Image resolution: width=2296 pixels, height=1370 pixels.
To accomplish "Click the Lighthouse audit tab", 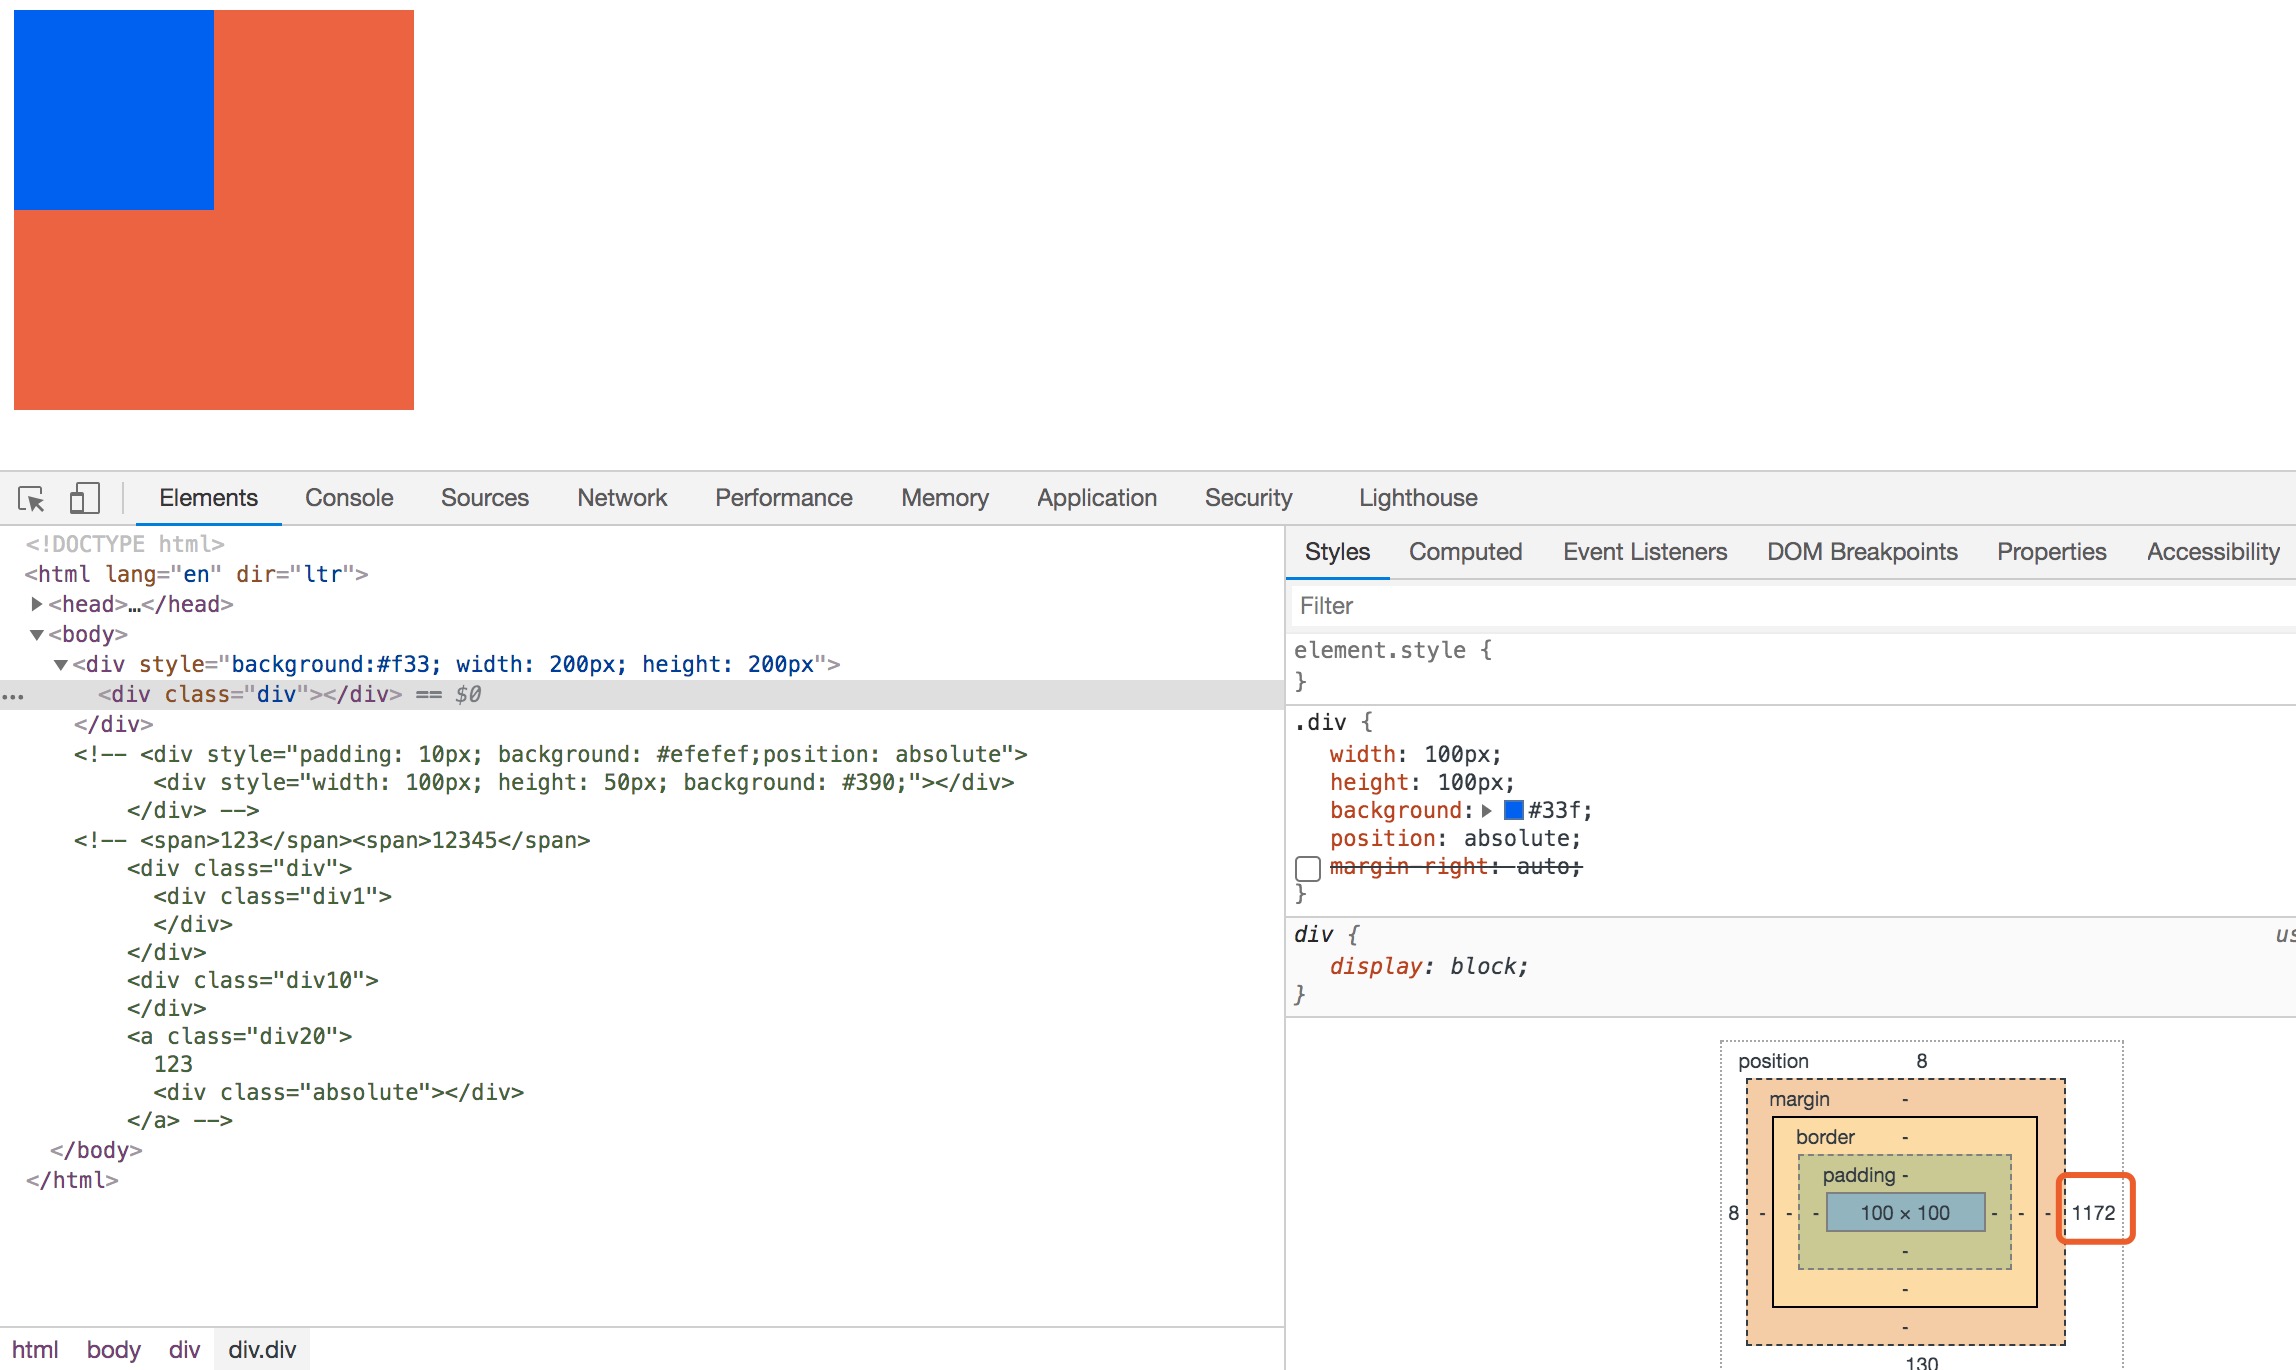I will point(1417,497).
